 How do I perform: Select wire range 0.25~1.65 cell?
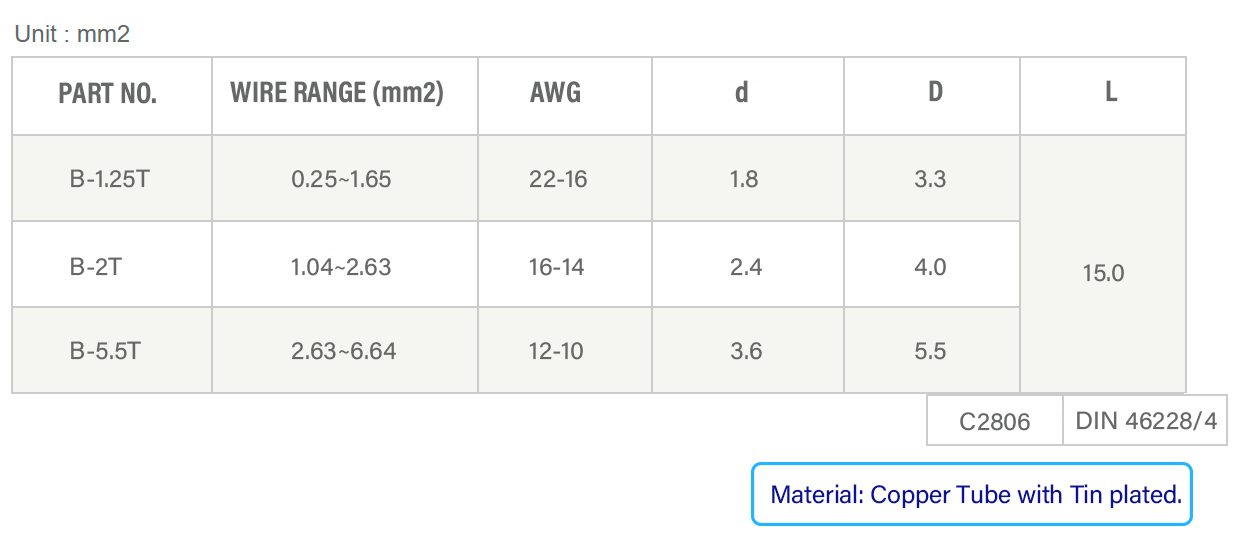[x=345, y=179]
